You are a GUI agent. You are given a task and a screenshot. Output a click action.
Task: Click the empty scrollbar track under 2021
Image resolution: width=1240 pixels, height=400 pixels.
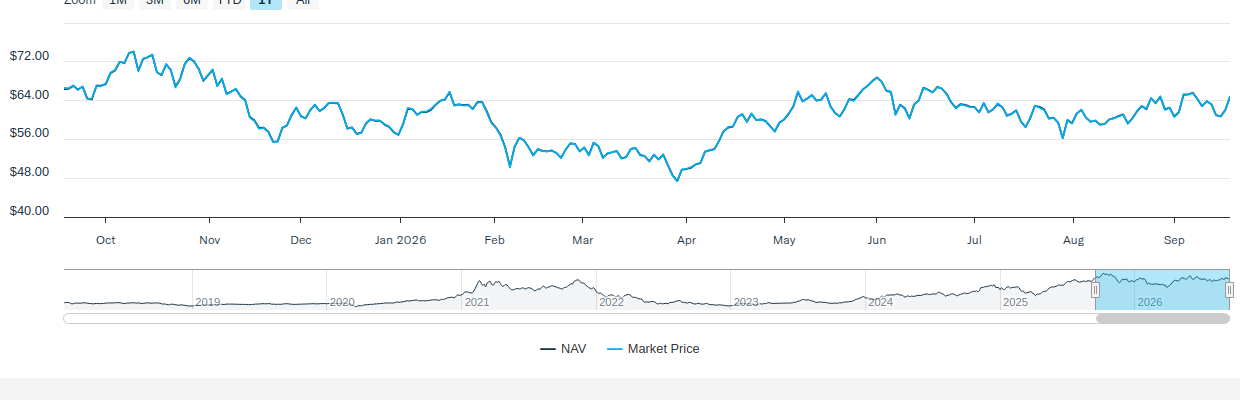click(477, 319)
